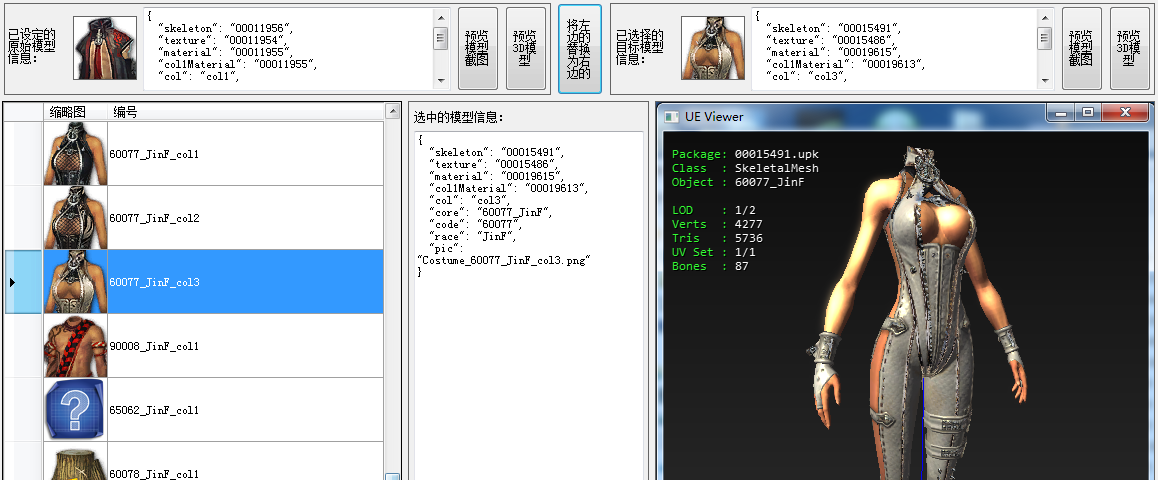1158x480 pixels.
Task: Click the Bones 87 value in UE Viewer
Action: 741,267
